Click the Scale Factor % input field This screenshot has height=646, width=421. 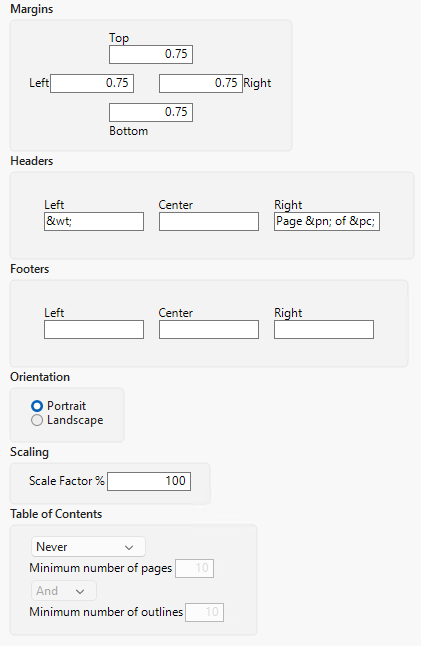coord(149,481)
